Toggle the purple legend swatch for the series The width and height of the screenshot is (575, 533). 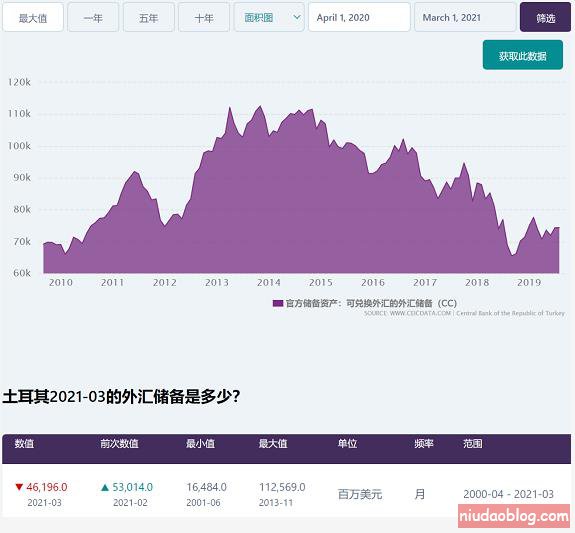(278, 303)
